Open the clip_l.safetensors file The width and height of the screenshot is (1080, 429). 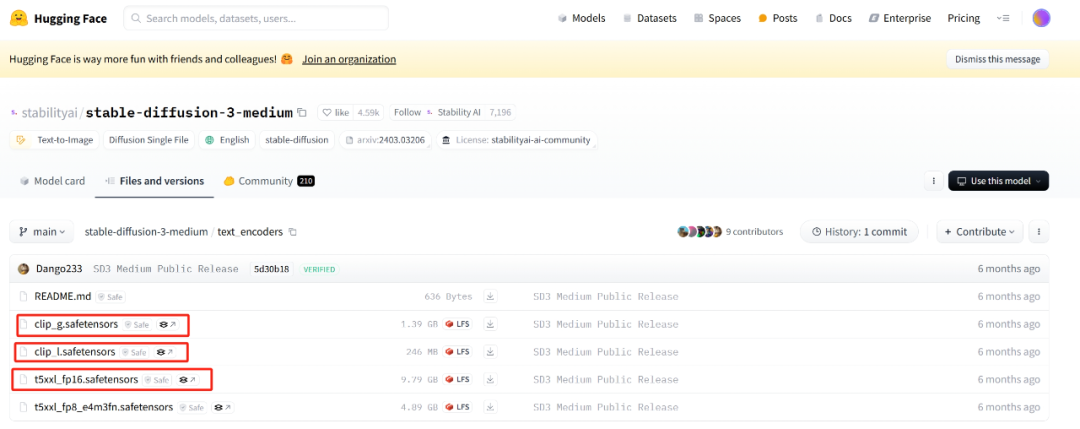coord(75,352)
